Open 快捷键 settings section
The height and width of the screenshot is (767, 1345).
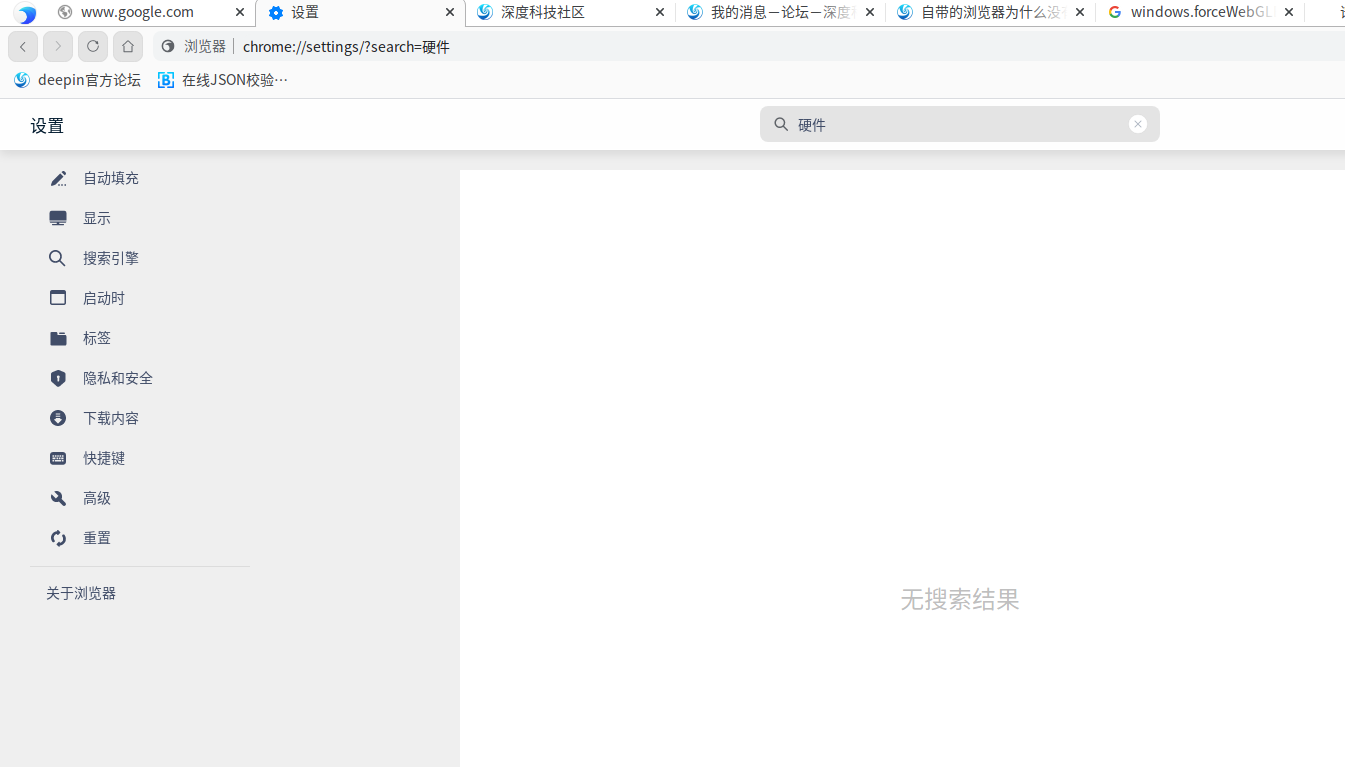104,458
